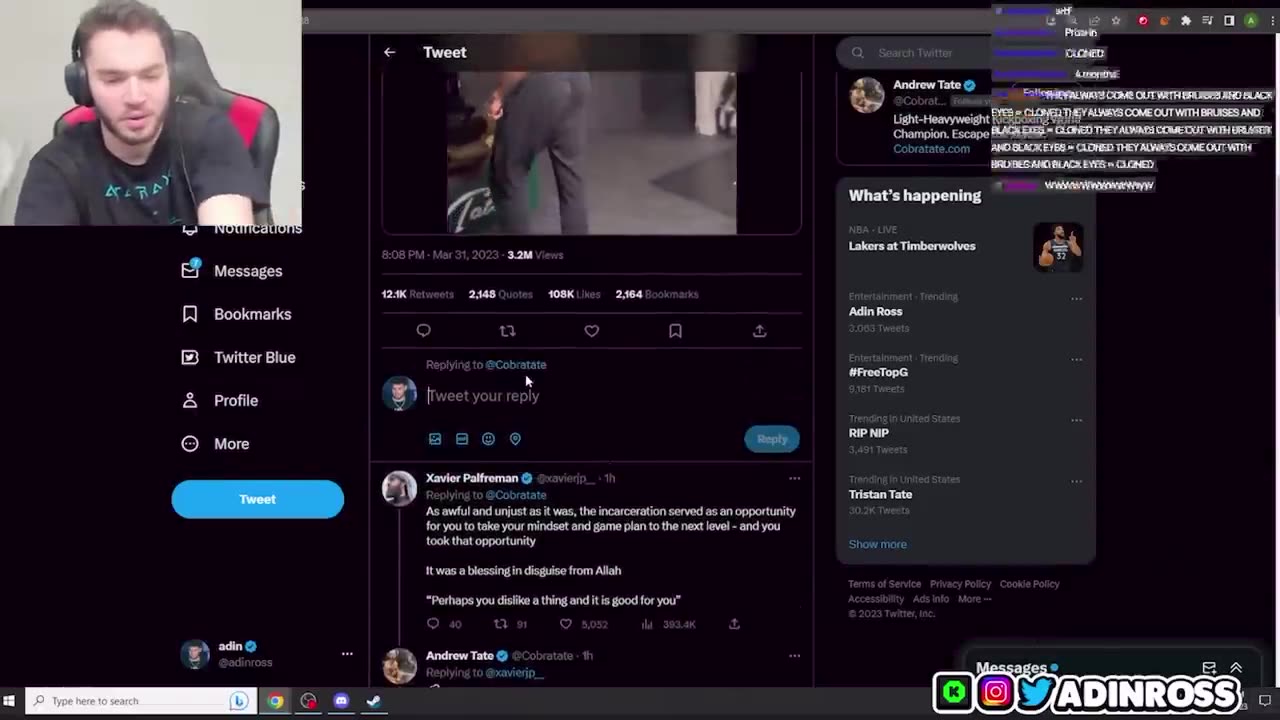This screenshot has height=720, width=1280.
Task: Click the Reply button
Action: (x=771, y=438)
